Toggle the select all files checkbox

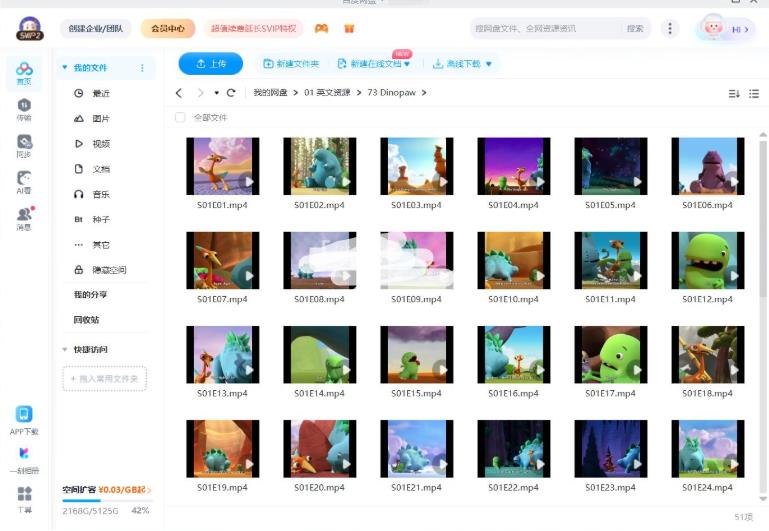tap(180, 117)
